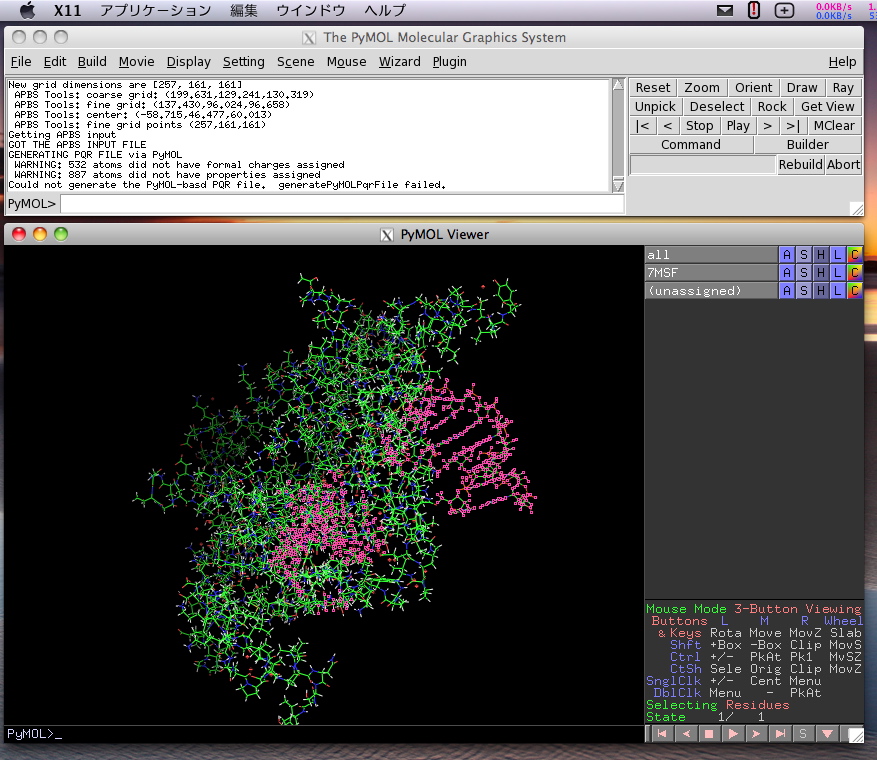Click the Get View button

[x=828, y=107]
